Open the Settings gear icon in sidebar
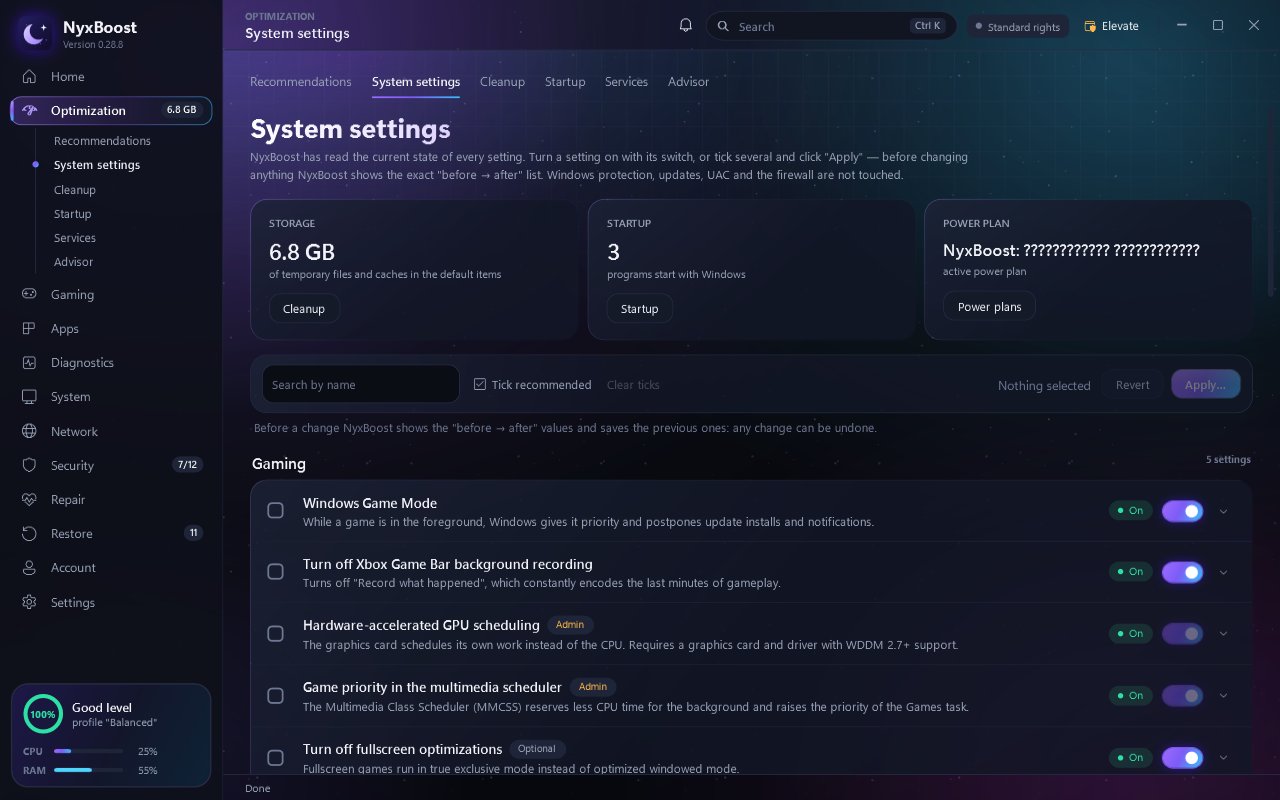This screenshot has height=800, width=1280. [x=30, y=603]
